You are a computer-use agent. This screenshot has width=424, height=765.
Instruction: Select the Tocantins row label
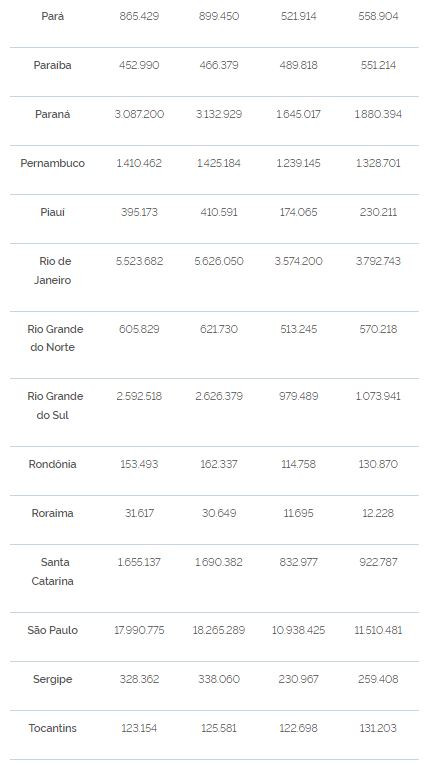[52, 728]
